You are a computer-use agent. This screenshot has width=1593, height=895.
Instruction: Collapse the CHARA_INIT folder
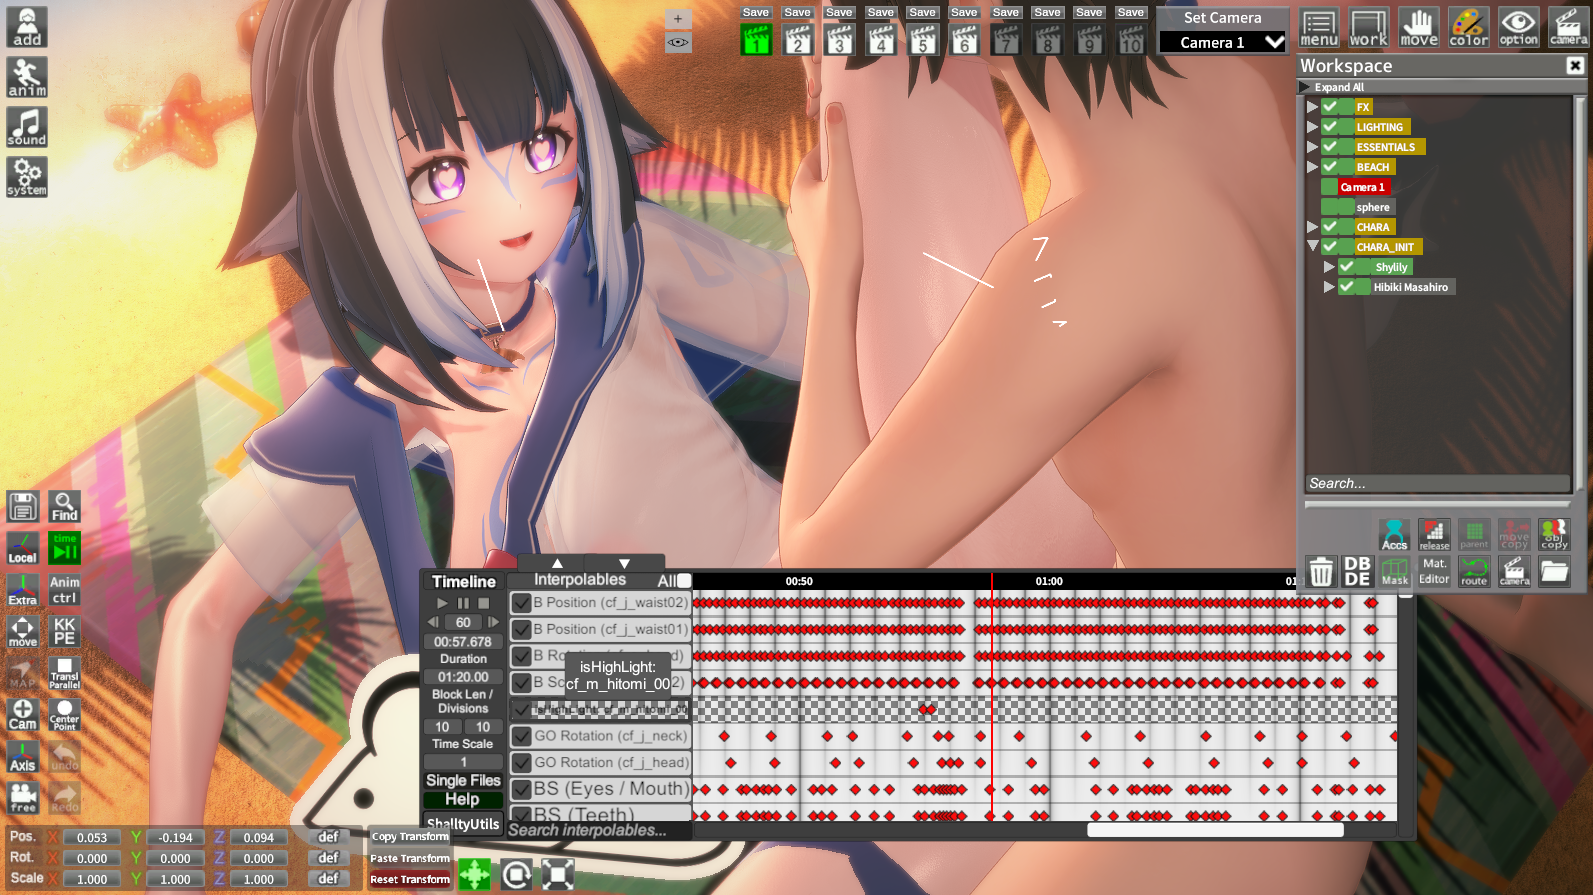coord(1312,246)
